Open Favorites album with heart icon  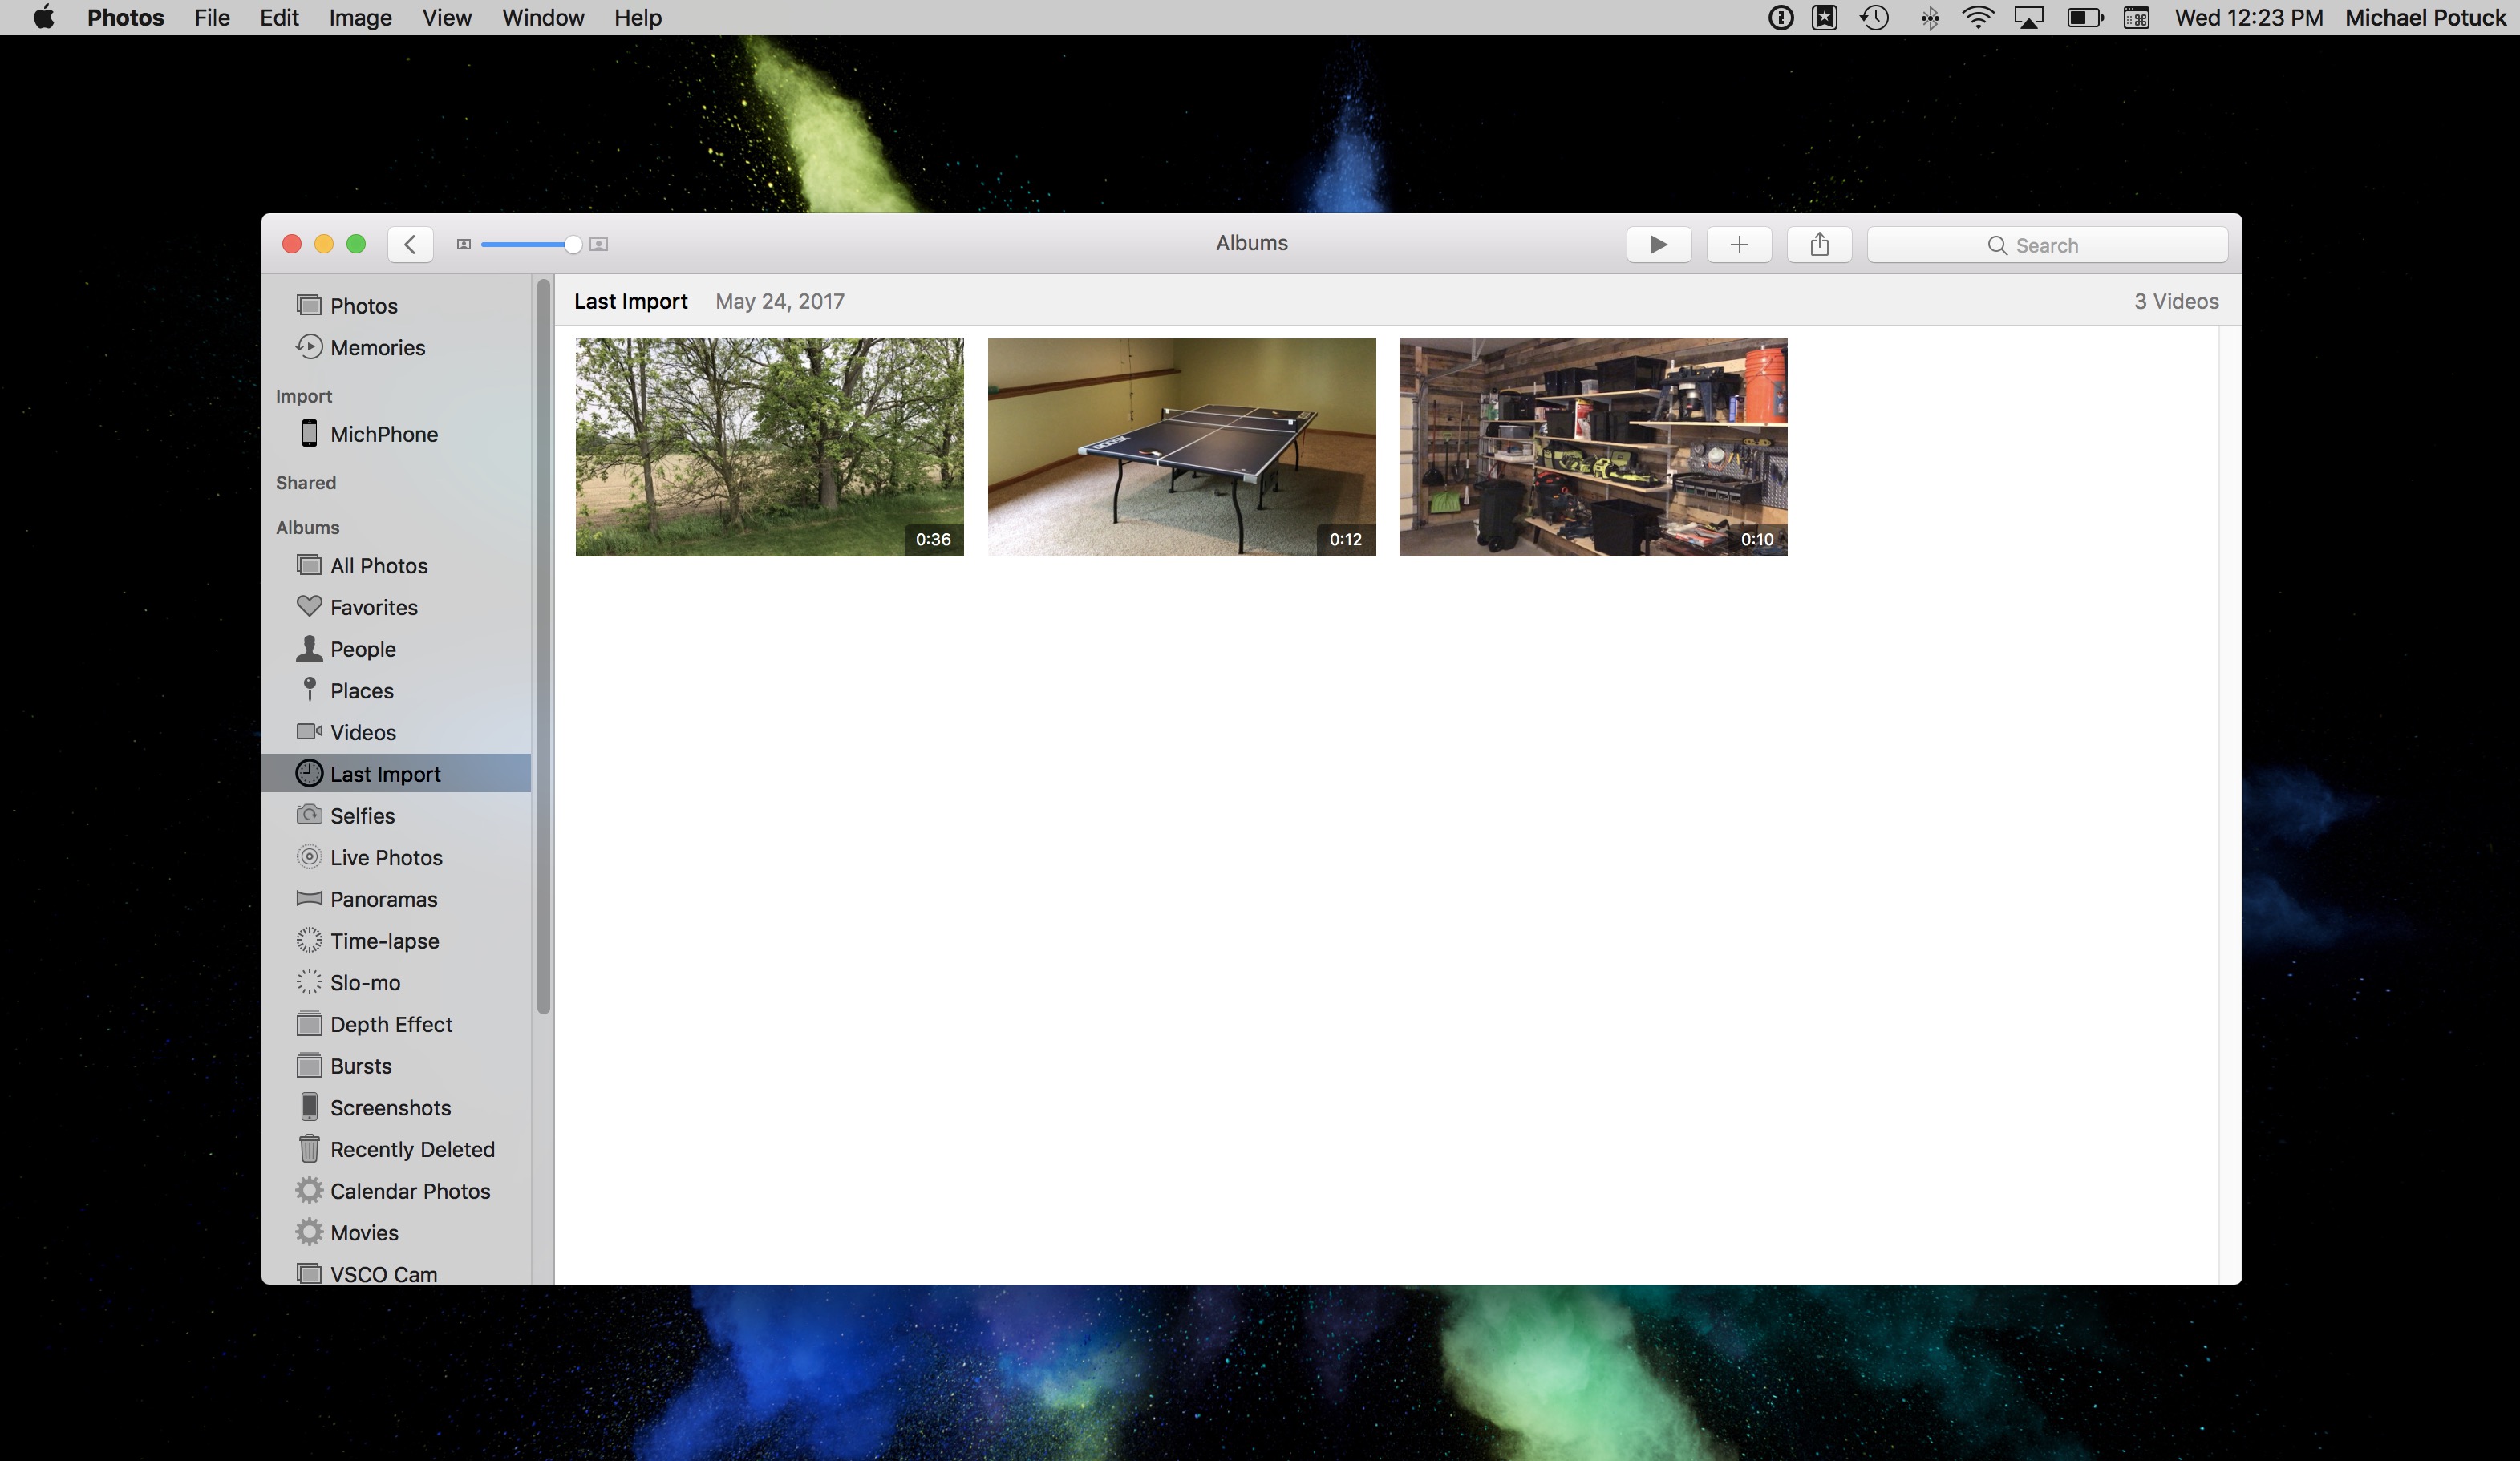tap(373, 607)
